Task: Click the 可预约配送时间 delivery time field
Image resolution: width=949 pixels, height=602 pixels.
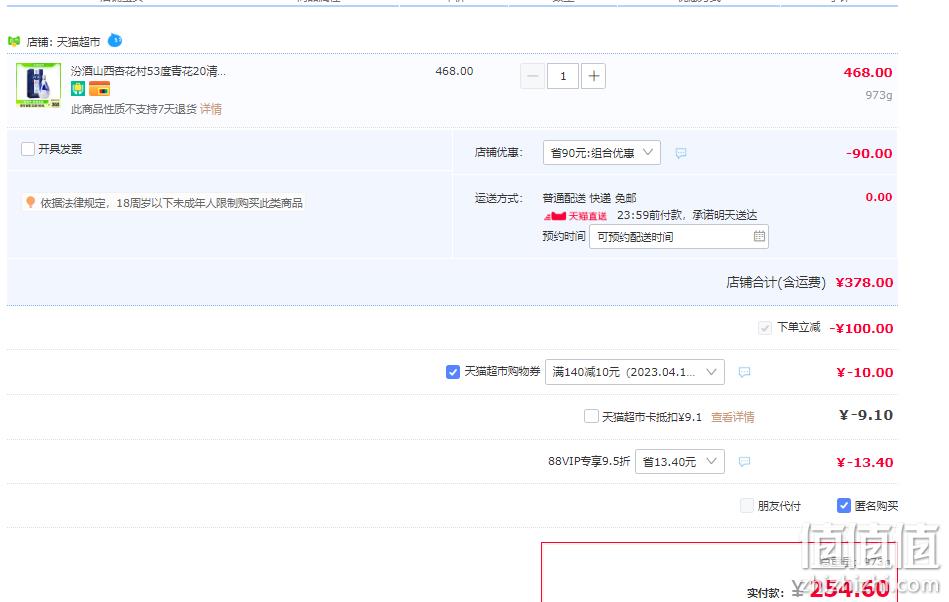Action: (x=678, y=237)
